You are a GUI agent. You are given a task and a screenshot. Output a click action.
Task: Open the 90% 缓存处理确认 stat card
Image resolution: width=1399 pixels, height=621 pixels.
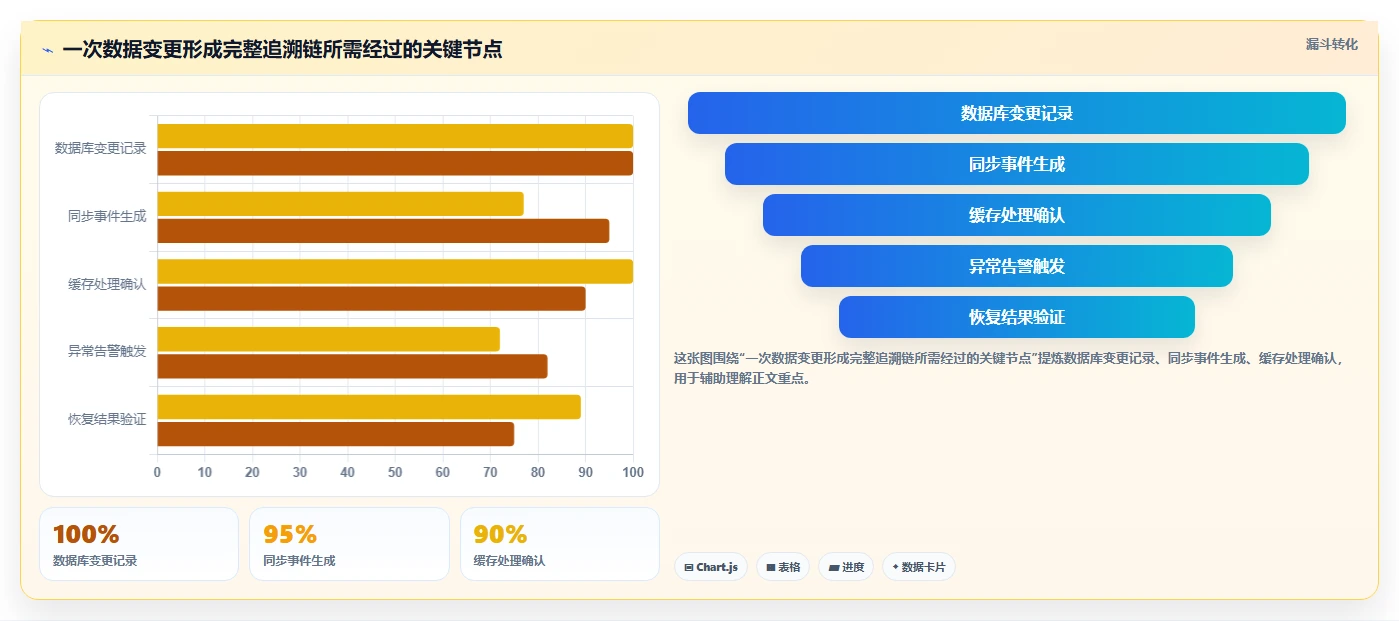559,544
